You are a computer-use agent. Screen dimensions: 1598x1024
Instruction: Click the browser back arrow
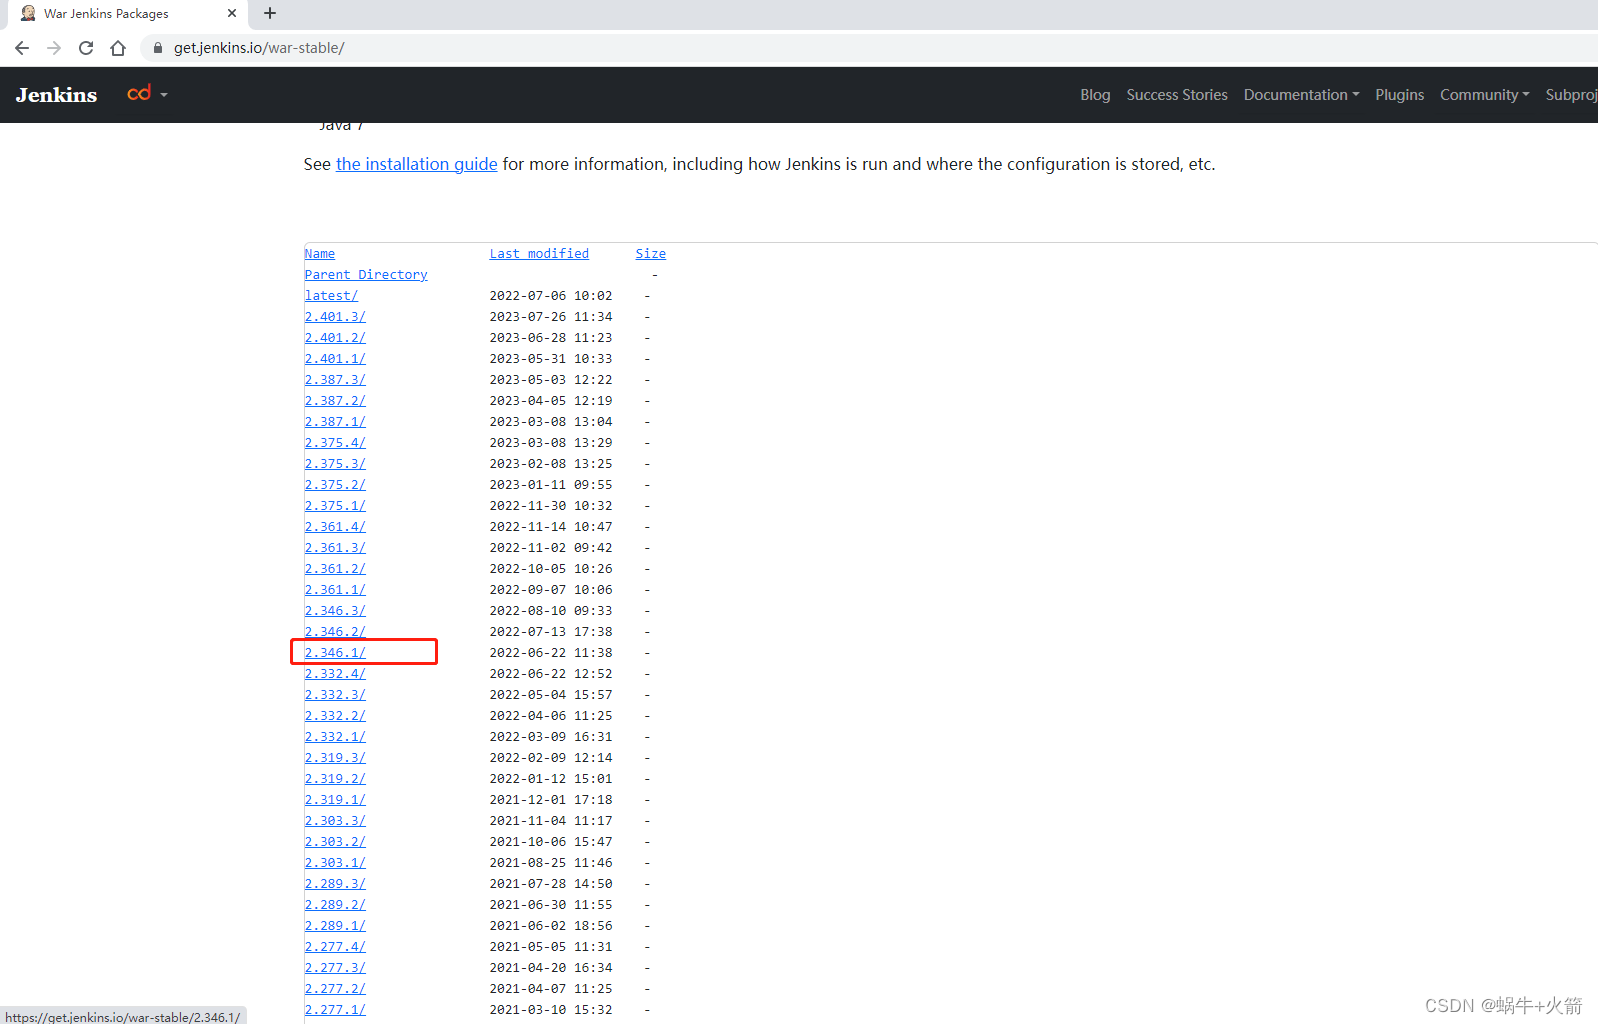pyautogui.click(x=22, y=48)
